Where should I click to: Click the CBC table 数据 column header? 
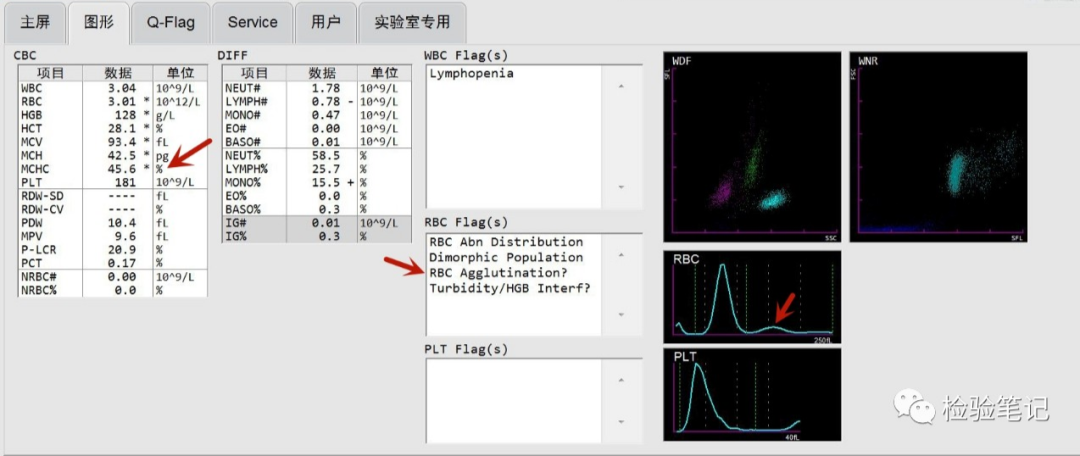(118, 74)
